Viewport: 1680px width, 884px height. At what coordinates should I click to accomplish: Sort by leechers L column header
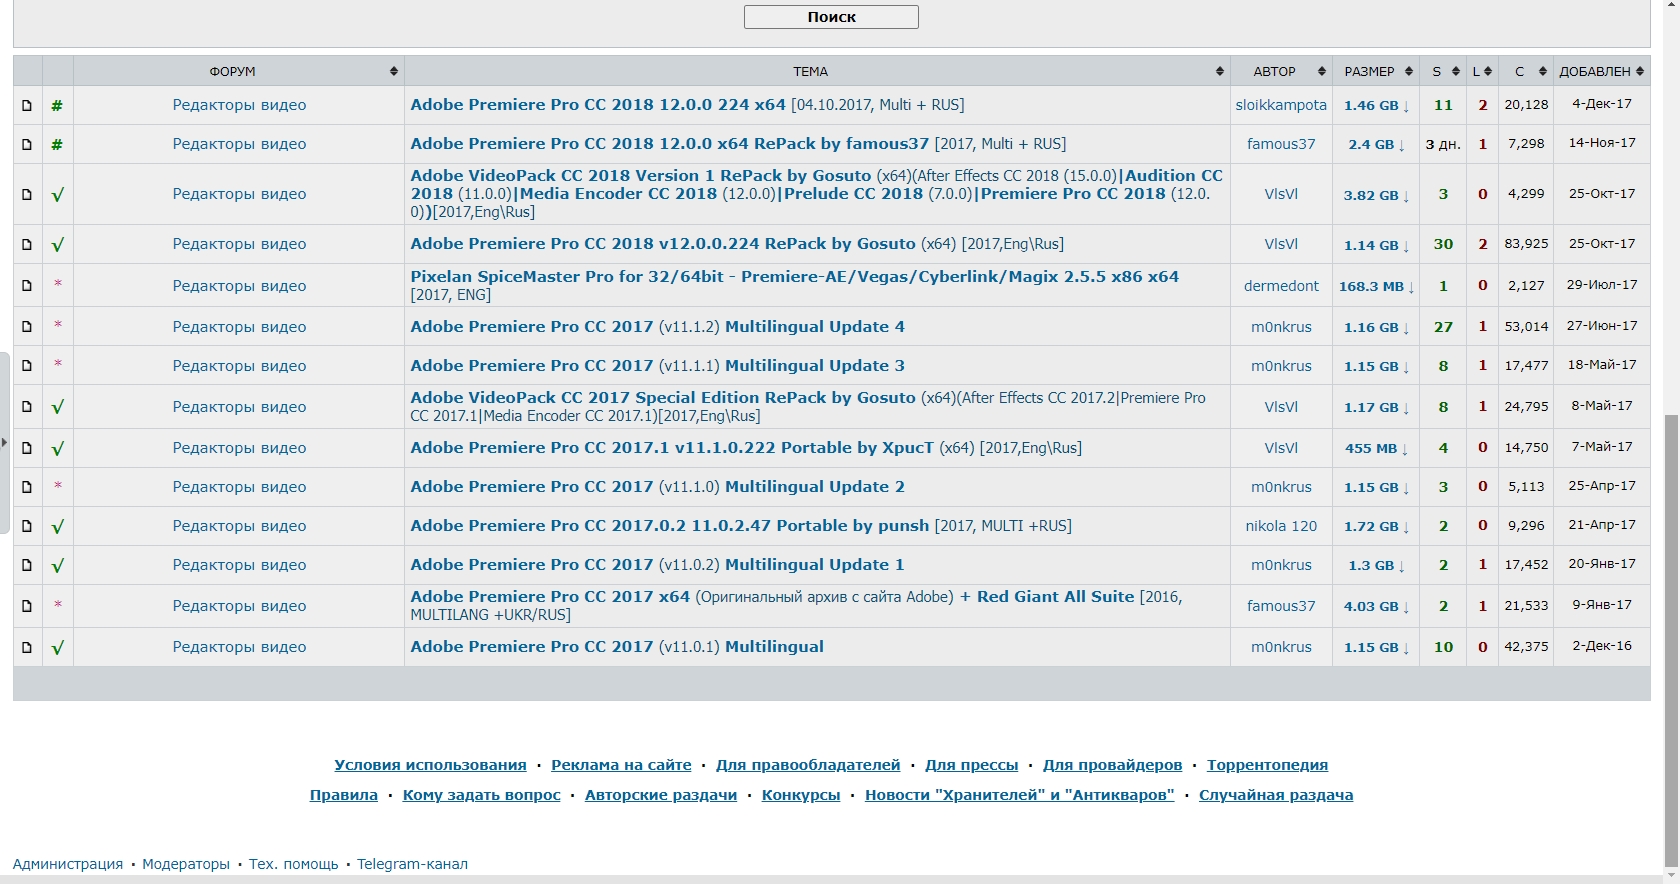point(1482,71)
